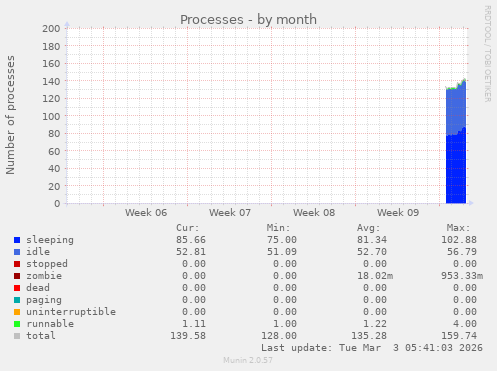Viewport: 497px width, 371px height.
Task: Click the 'Number of processes' axis label
Action: coord(10,115)
